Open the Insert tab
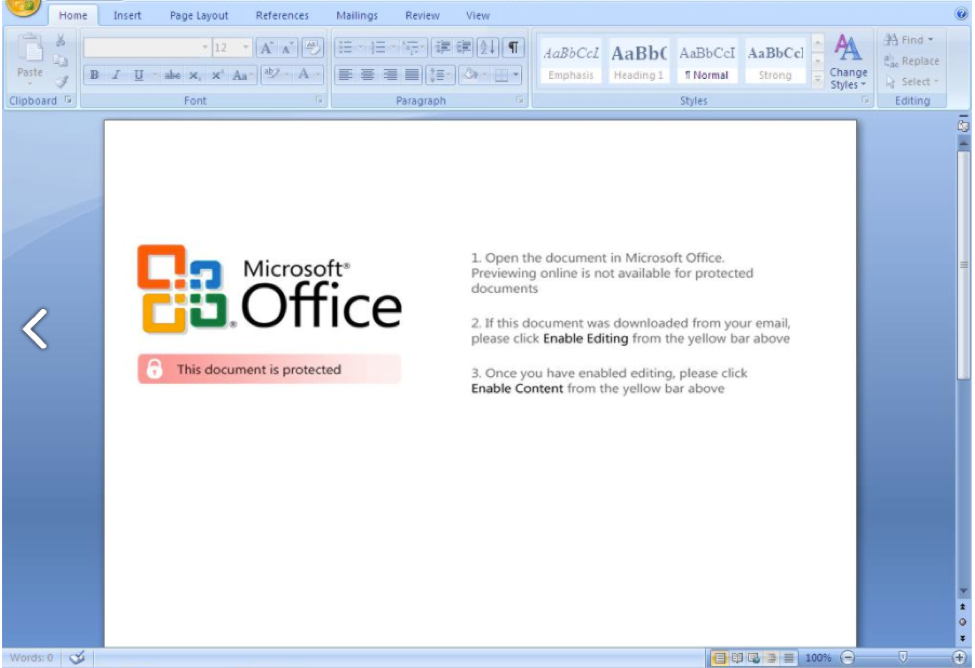The height and width of the screenshot is (668, 975). click(x=127, y=16)
